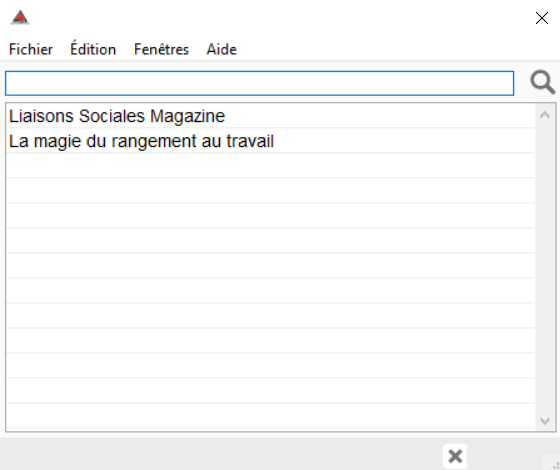Click the middle of the vertical scrollbar track

pyautogui.click(x=545, y=268)
